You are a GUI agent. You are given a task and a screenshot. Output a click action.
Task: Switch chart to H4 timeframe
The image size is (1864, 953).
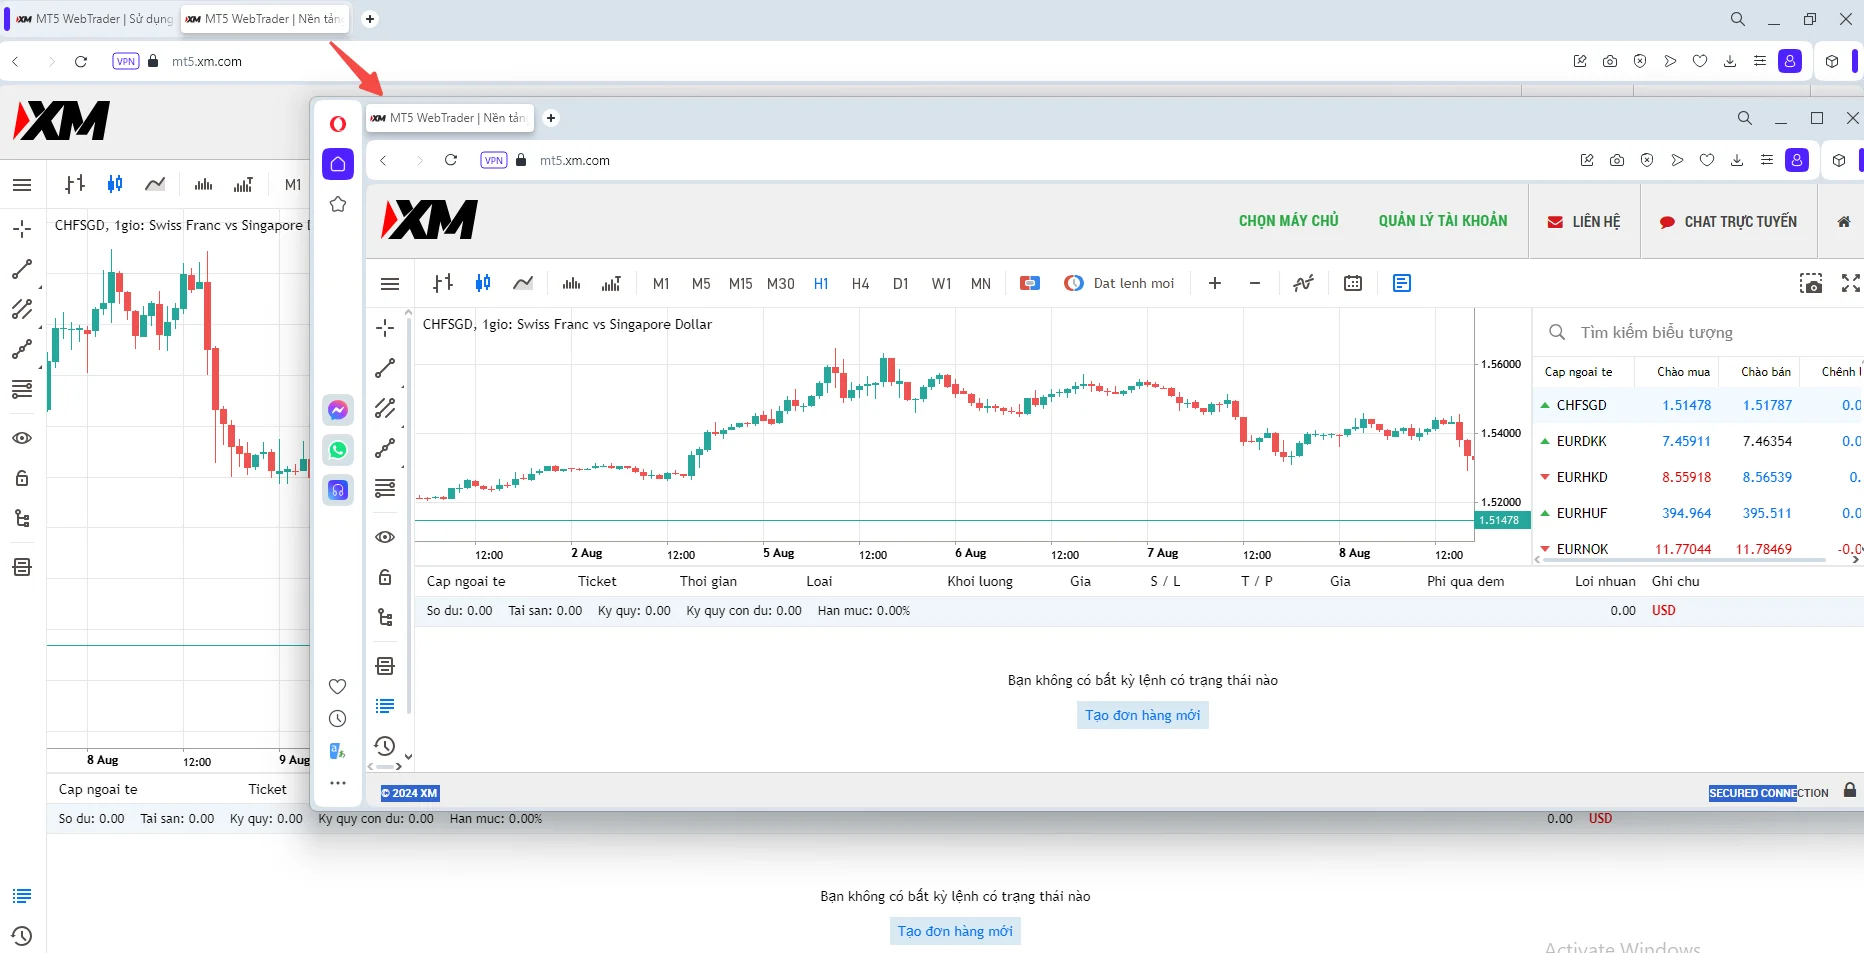(861, 284)
